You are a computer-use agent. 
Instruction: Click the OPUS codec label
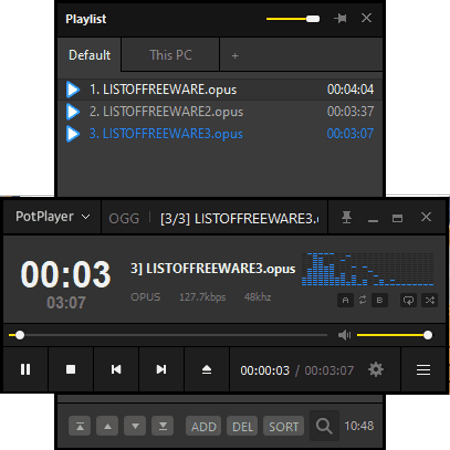[145, 297]
